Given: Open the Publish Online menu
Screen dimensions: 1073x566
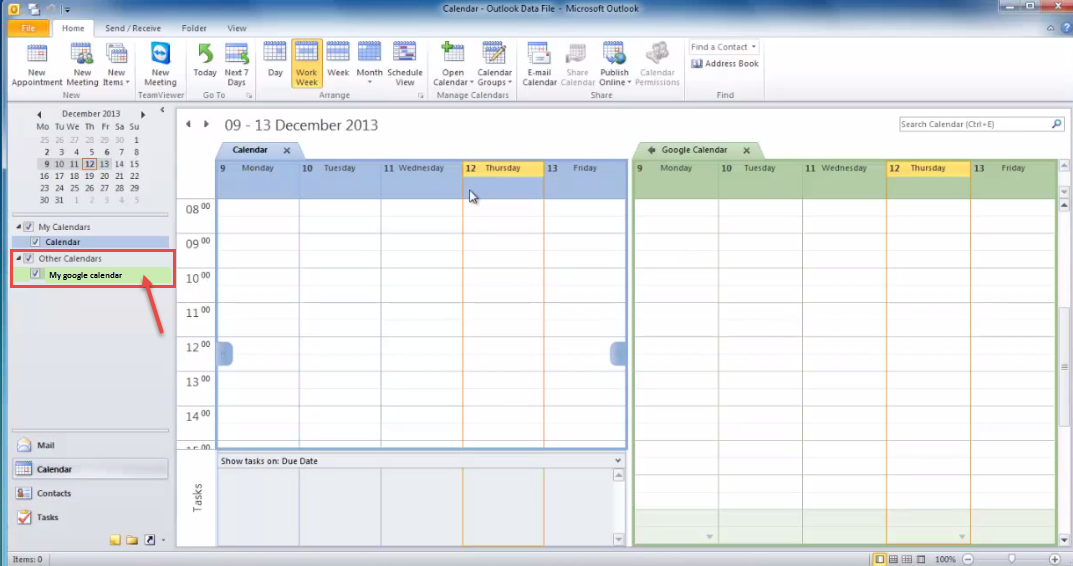Looking at the screenshot, I should pyautogui.click(x=614, y=64).
